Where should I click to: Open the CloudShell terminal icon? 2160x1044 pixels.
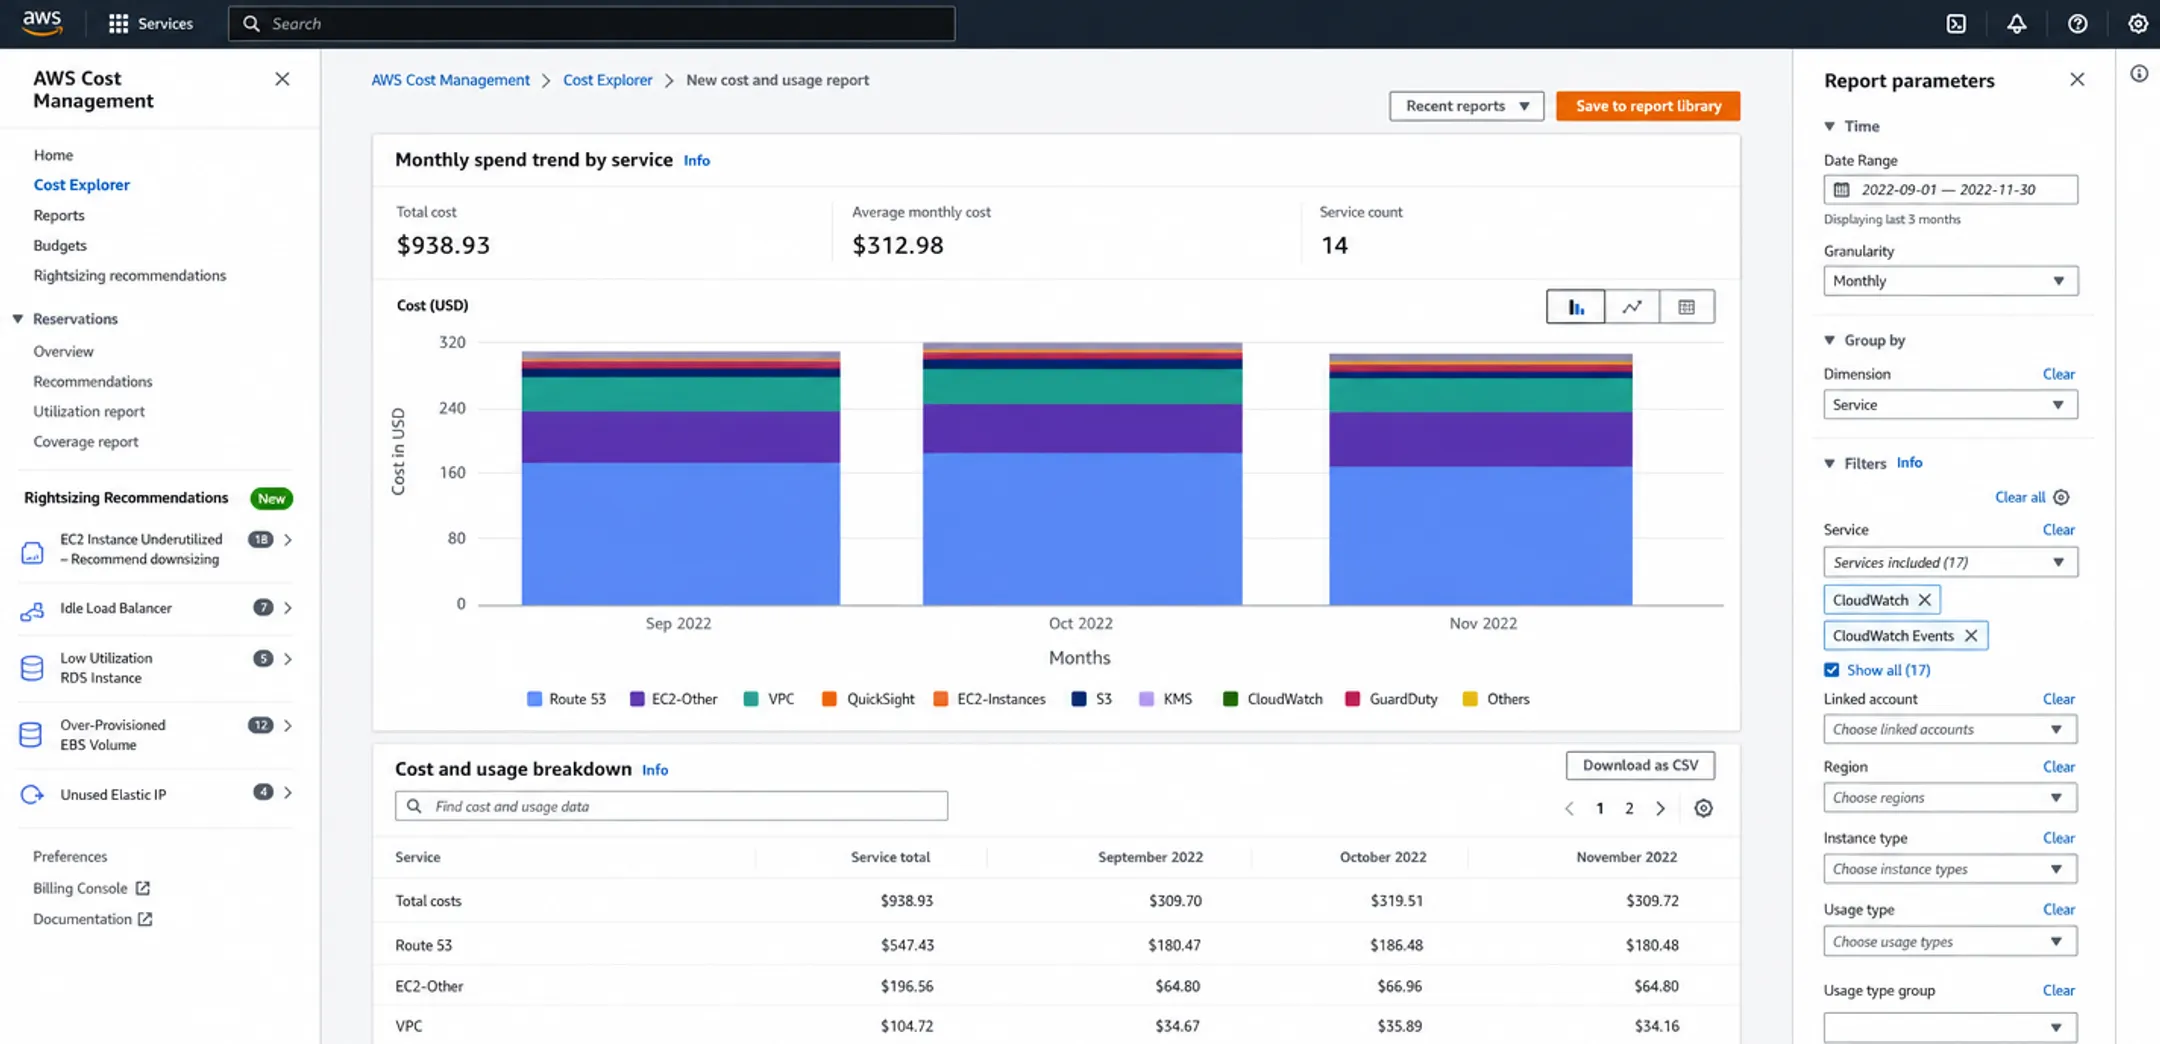click(1956, 23)
